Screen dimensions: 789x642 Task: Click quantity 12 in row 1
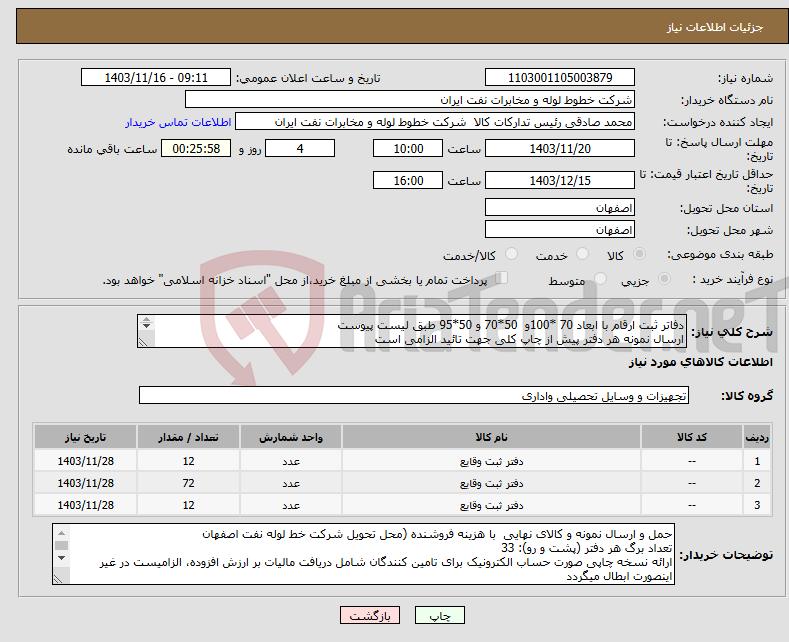point(188,461)
